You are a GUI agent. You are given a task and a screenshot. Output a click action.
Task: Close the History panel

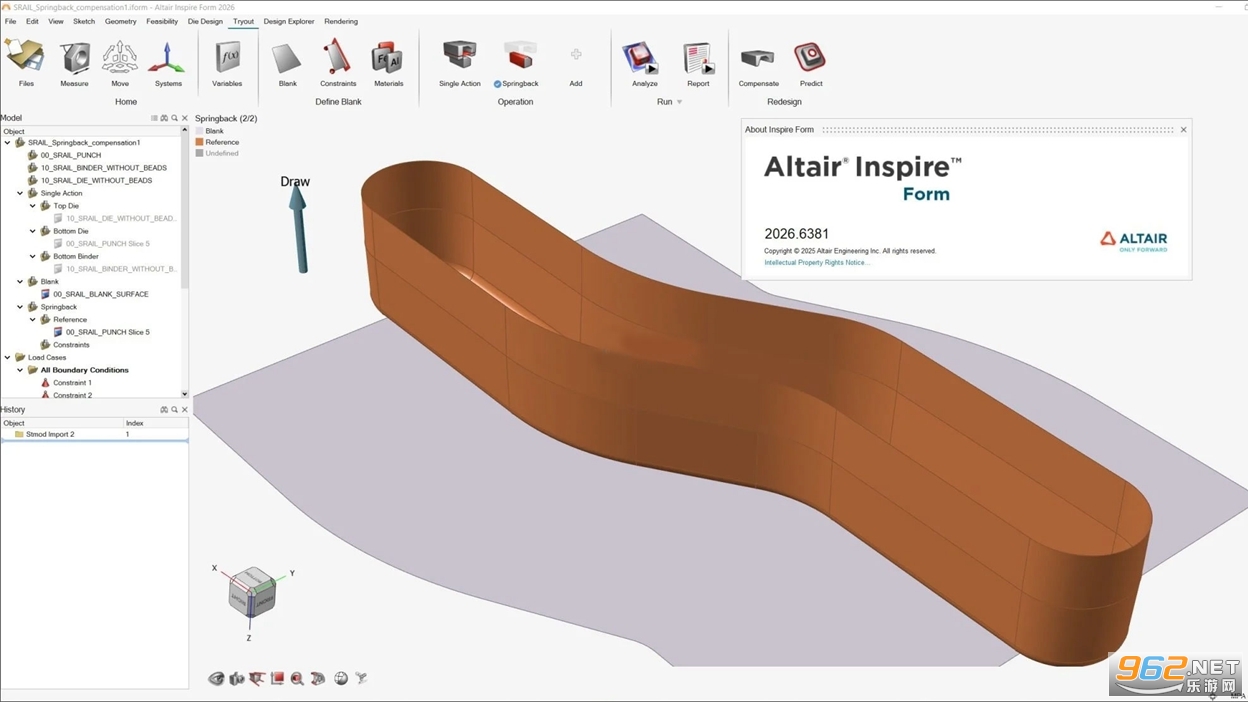coord(184,410)
